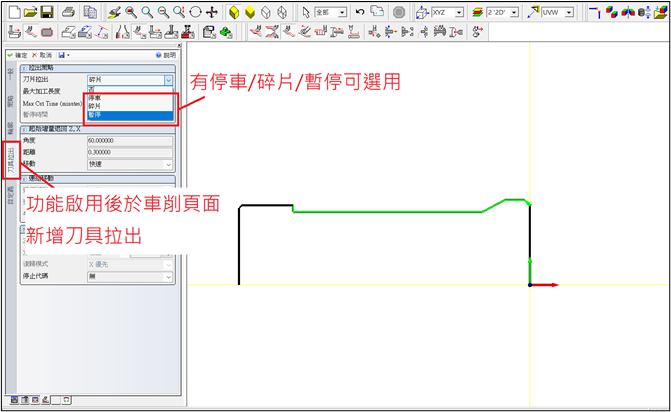
Task: Click the 角度 value field
Action: tap(130, 141)
